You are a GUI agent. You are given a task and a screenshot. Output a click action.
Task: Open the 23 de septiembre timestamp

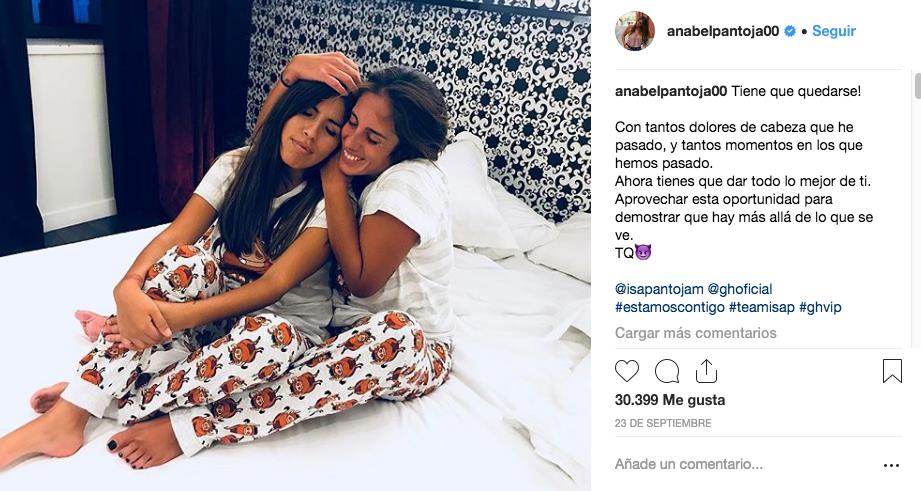(x=663, y=423)
